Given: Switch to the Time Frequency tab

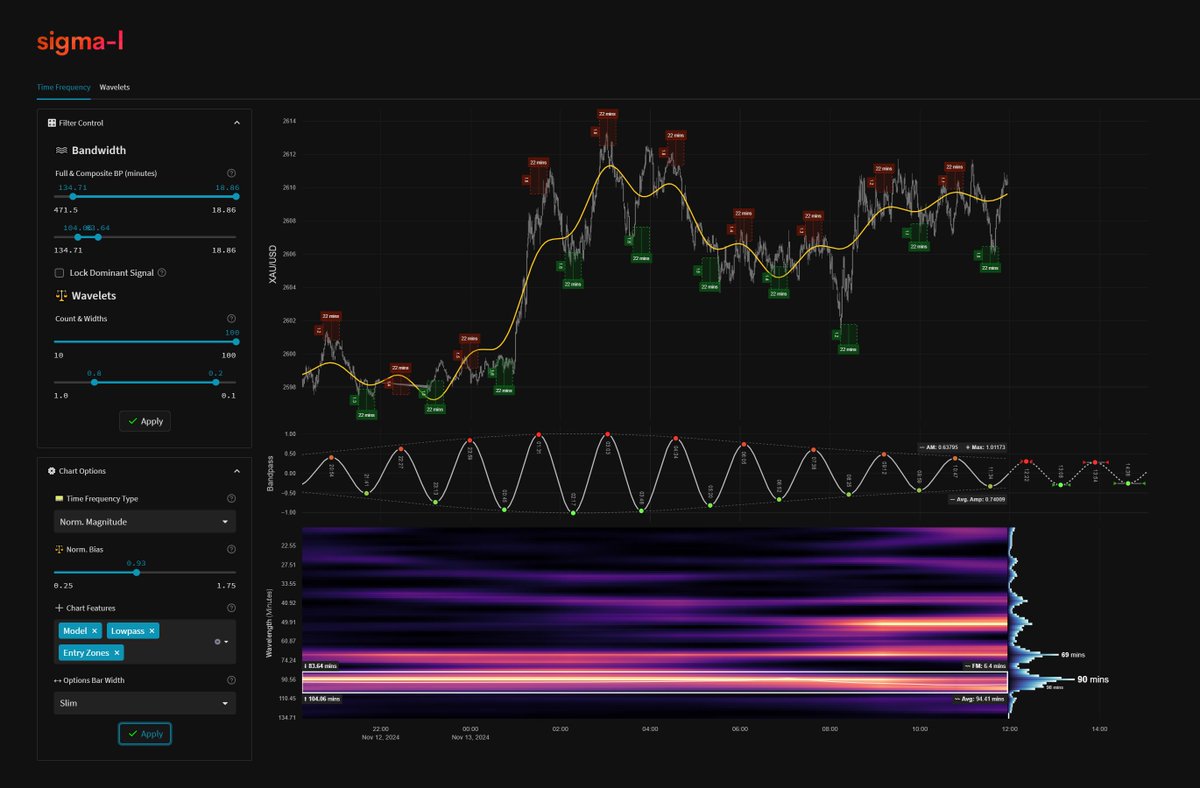Looking at the screenshot, I should click(64, 87).
